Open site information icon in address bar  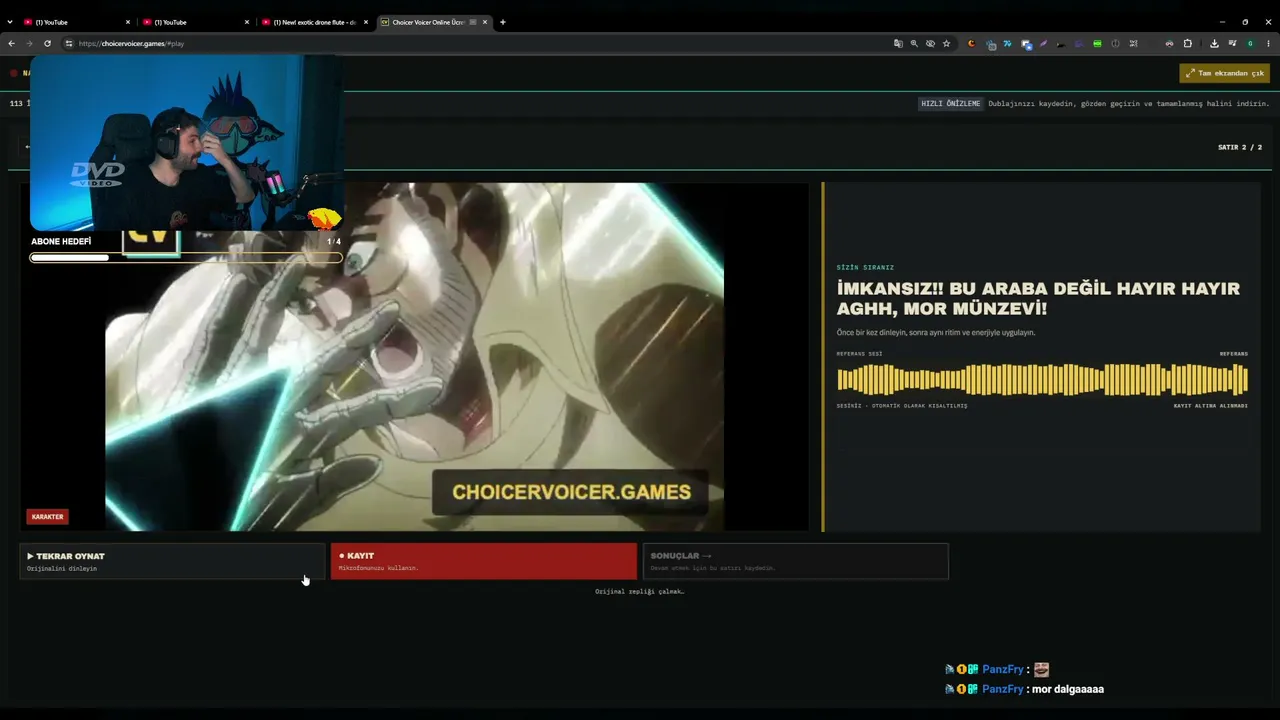pyautogui.click(x=69, y=43)
